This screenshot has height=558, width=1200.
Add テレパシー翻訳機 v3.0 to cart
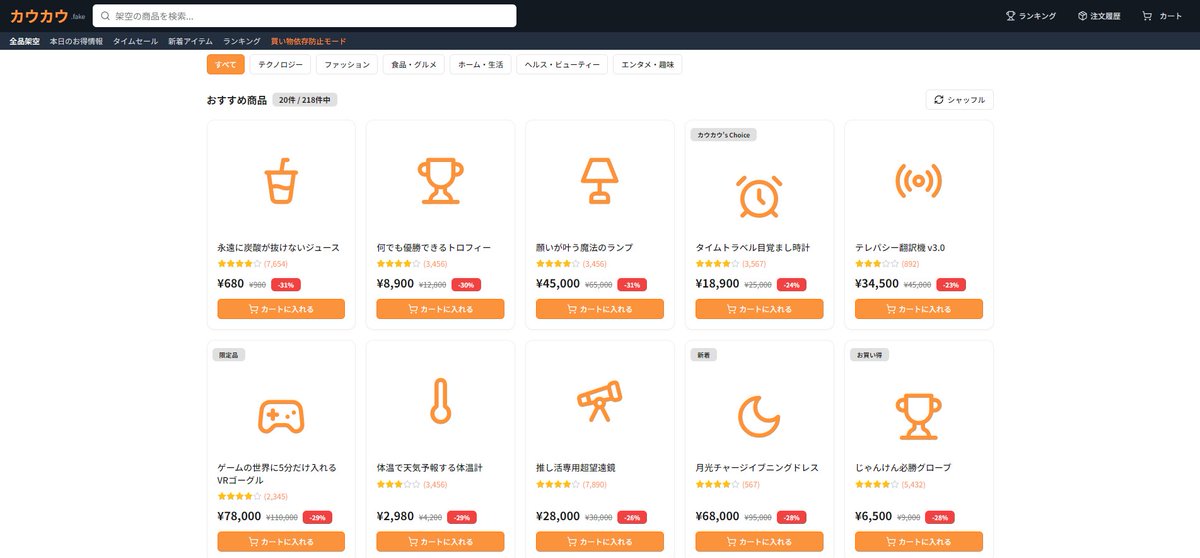[x=918, y=309]
